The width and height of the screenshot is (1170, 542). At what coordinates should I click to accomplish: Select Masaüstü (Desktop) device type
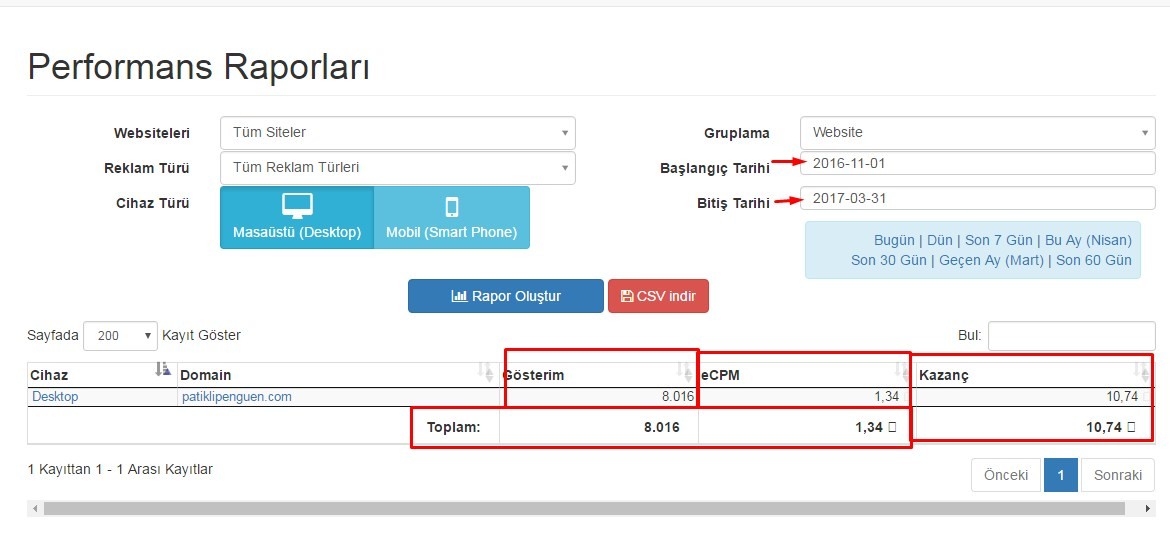297,217
